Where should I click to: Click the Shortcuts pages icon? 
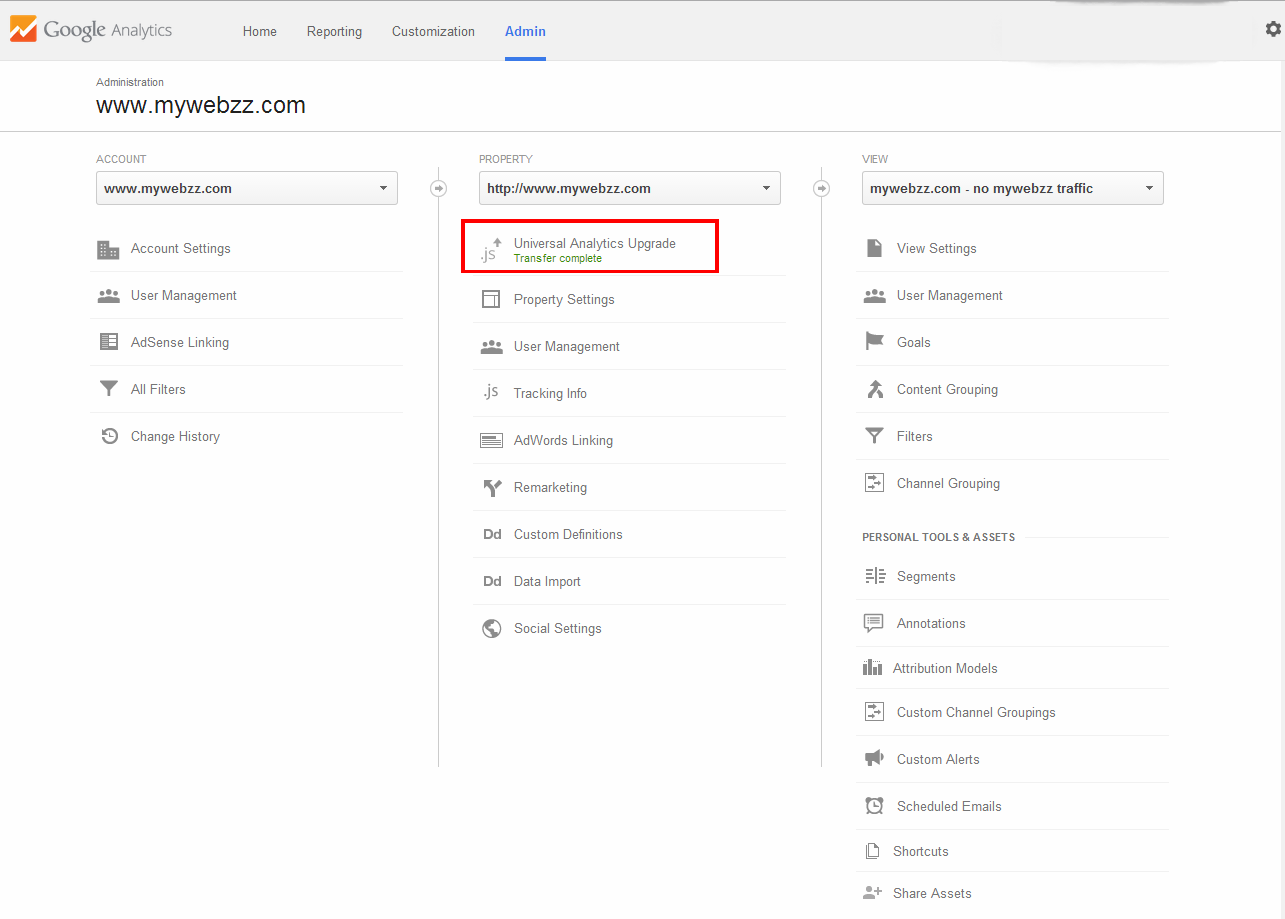coord(872,851)
